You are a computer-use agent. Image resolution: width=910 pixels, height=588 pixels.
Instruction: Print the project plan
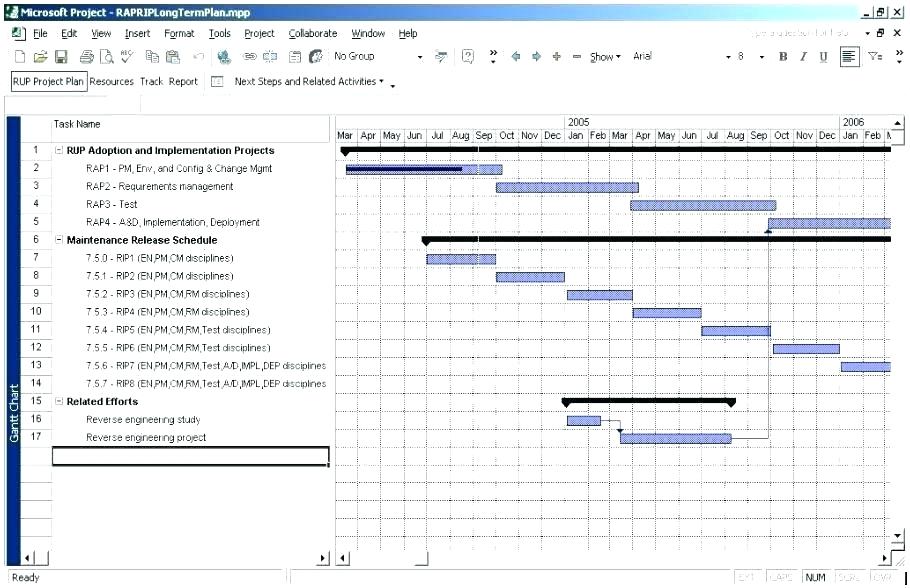[x=86, y=56]
